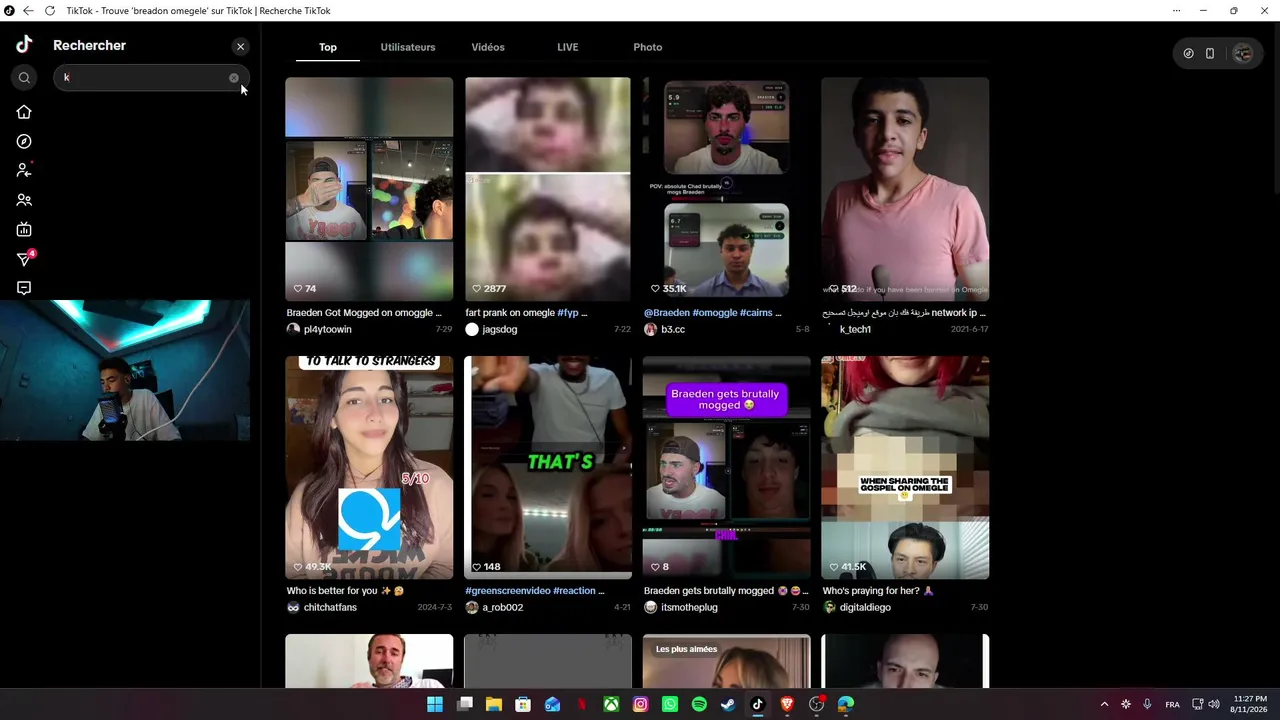Open the Following icon with red dot
This screenshot has width=1280, height=720.
24,170
